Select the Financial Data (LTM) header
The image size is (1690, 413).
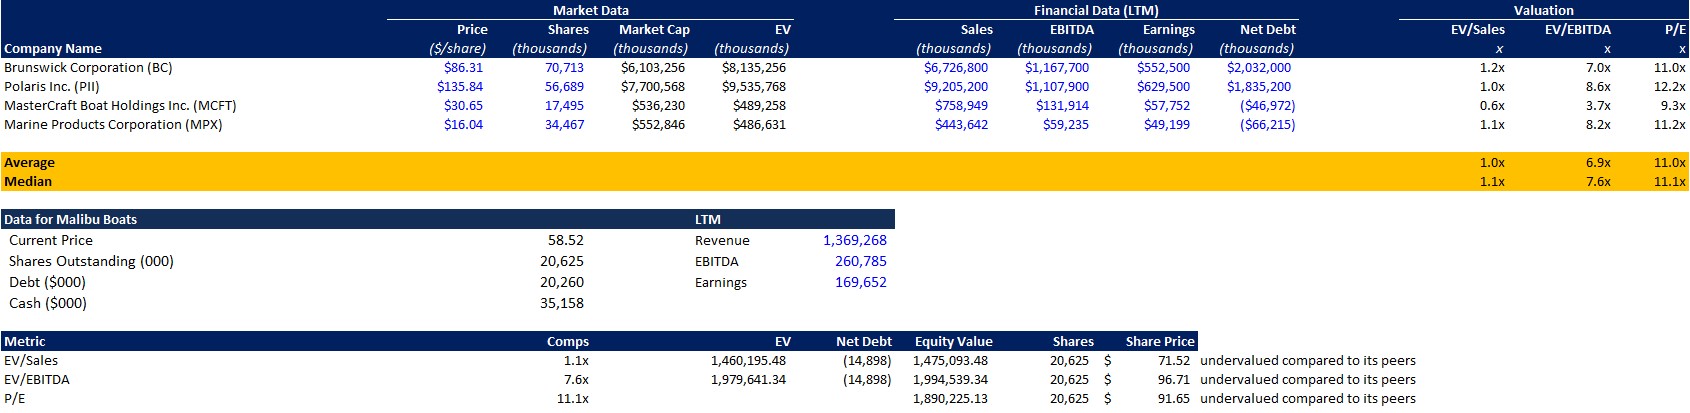click(x=1095, y=11)
